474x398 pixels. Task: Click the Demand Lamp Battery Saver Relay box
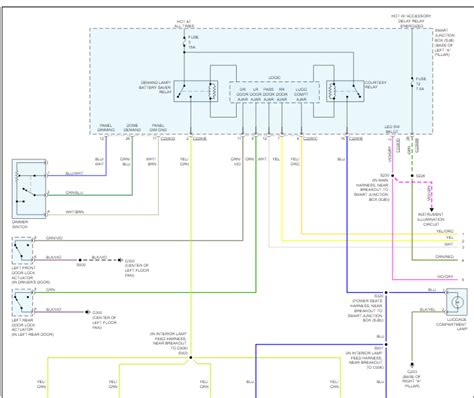(x=196, y=91)
